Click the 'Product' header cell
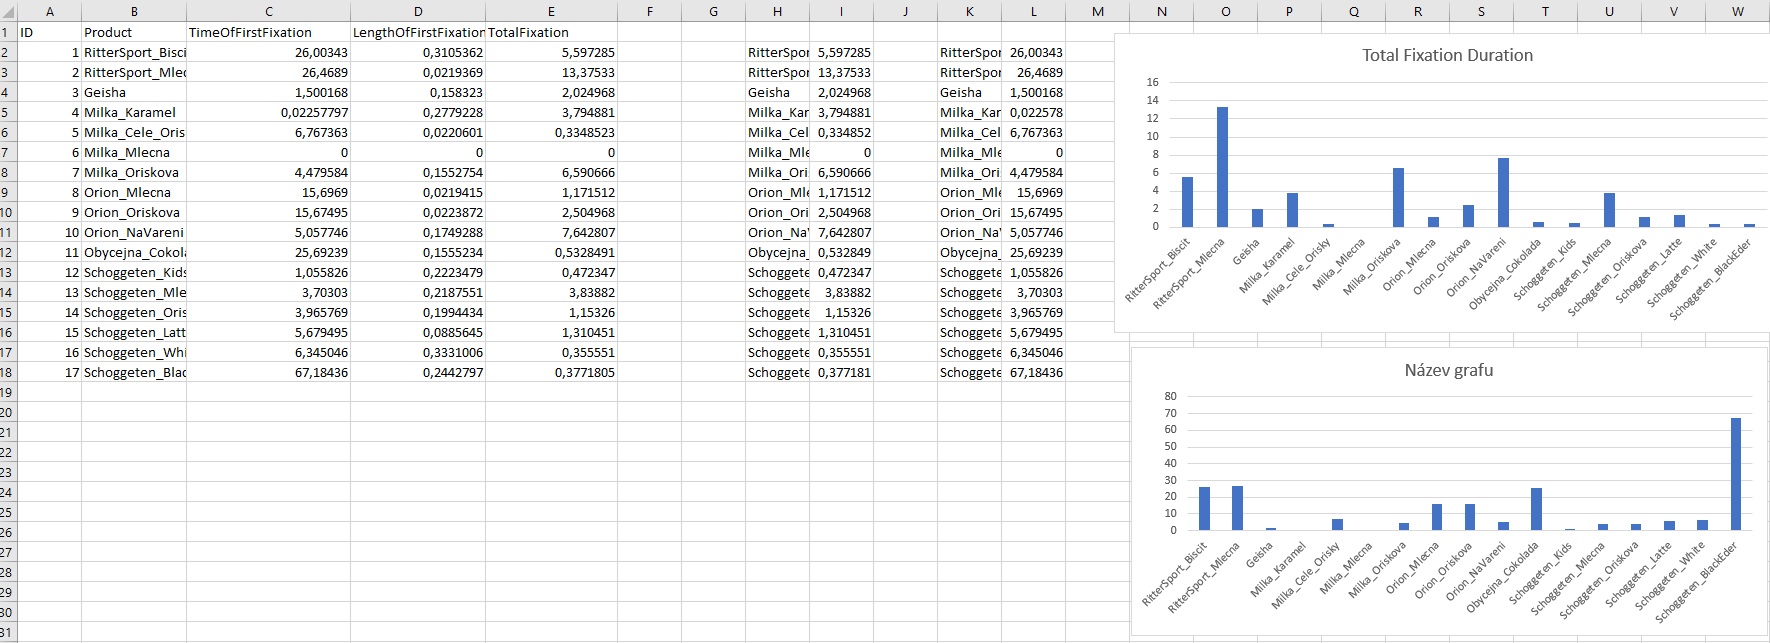The width and height of the screenshot is (1770, 643). click(x=134, y=32)
